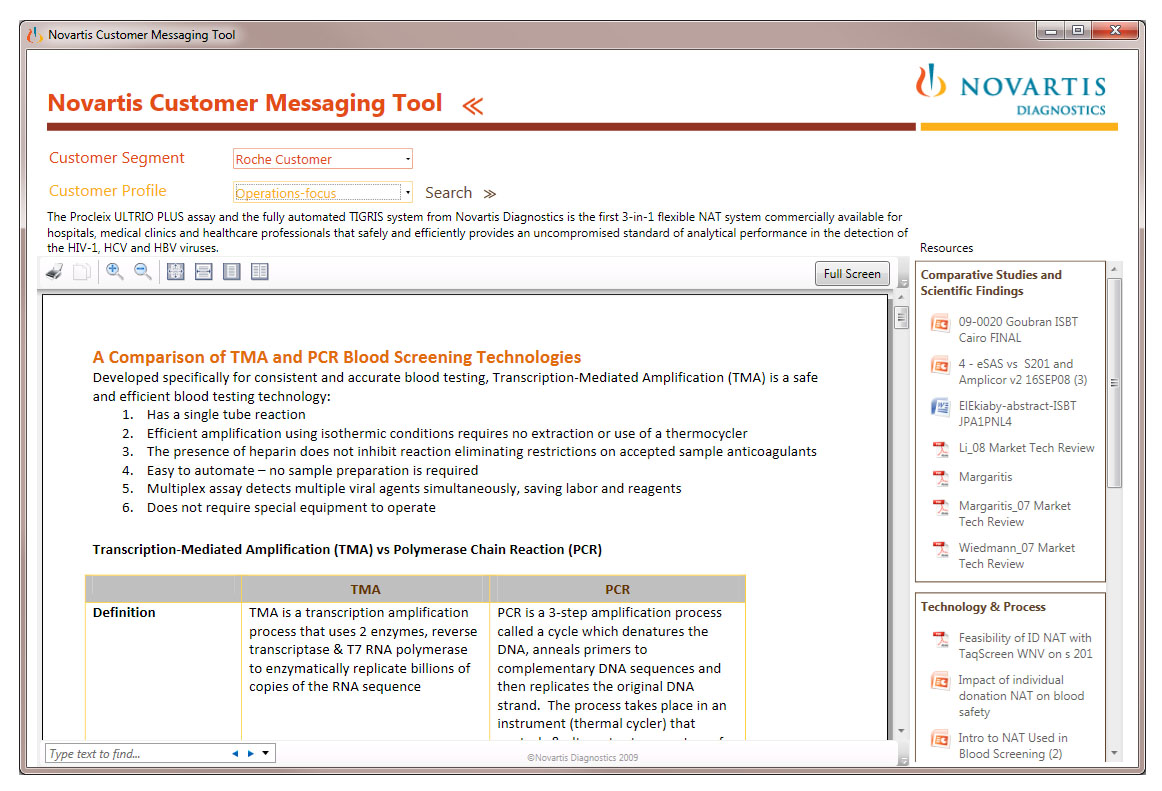Collapse panel with double-left chevron
This screenshot has height=791, width=1162.
coord(473,106)
